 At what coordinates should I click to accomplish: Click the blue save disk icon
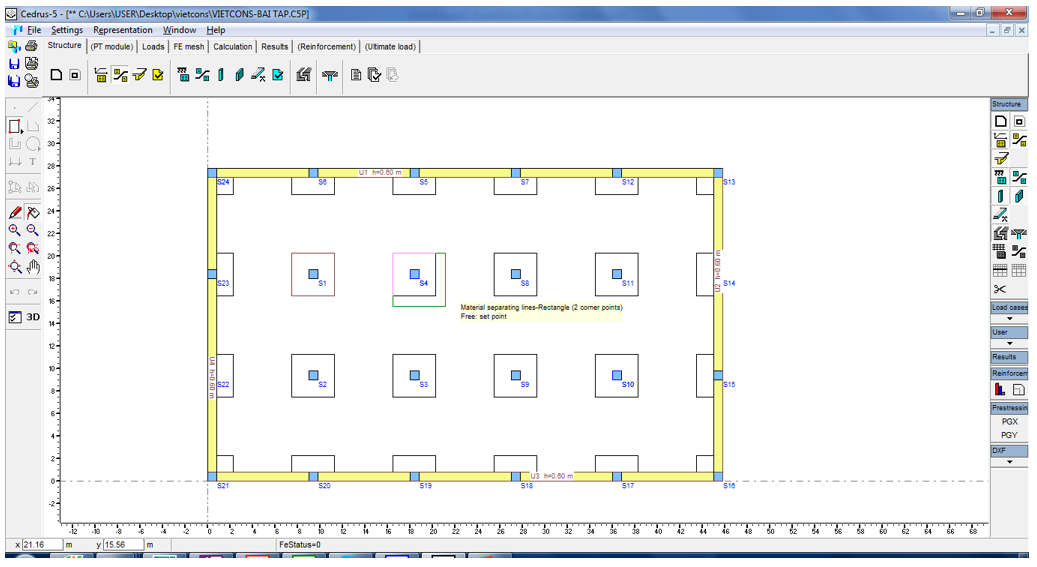pos(14,64)
